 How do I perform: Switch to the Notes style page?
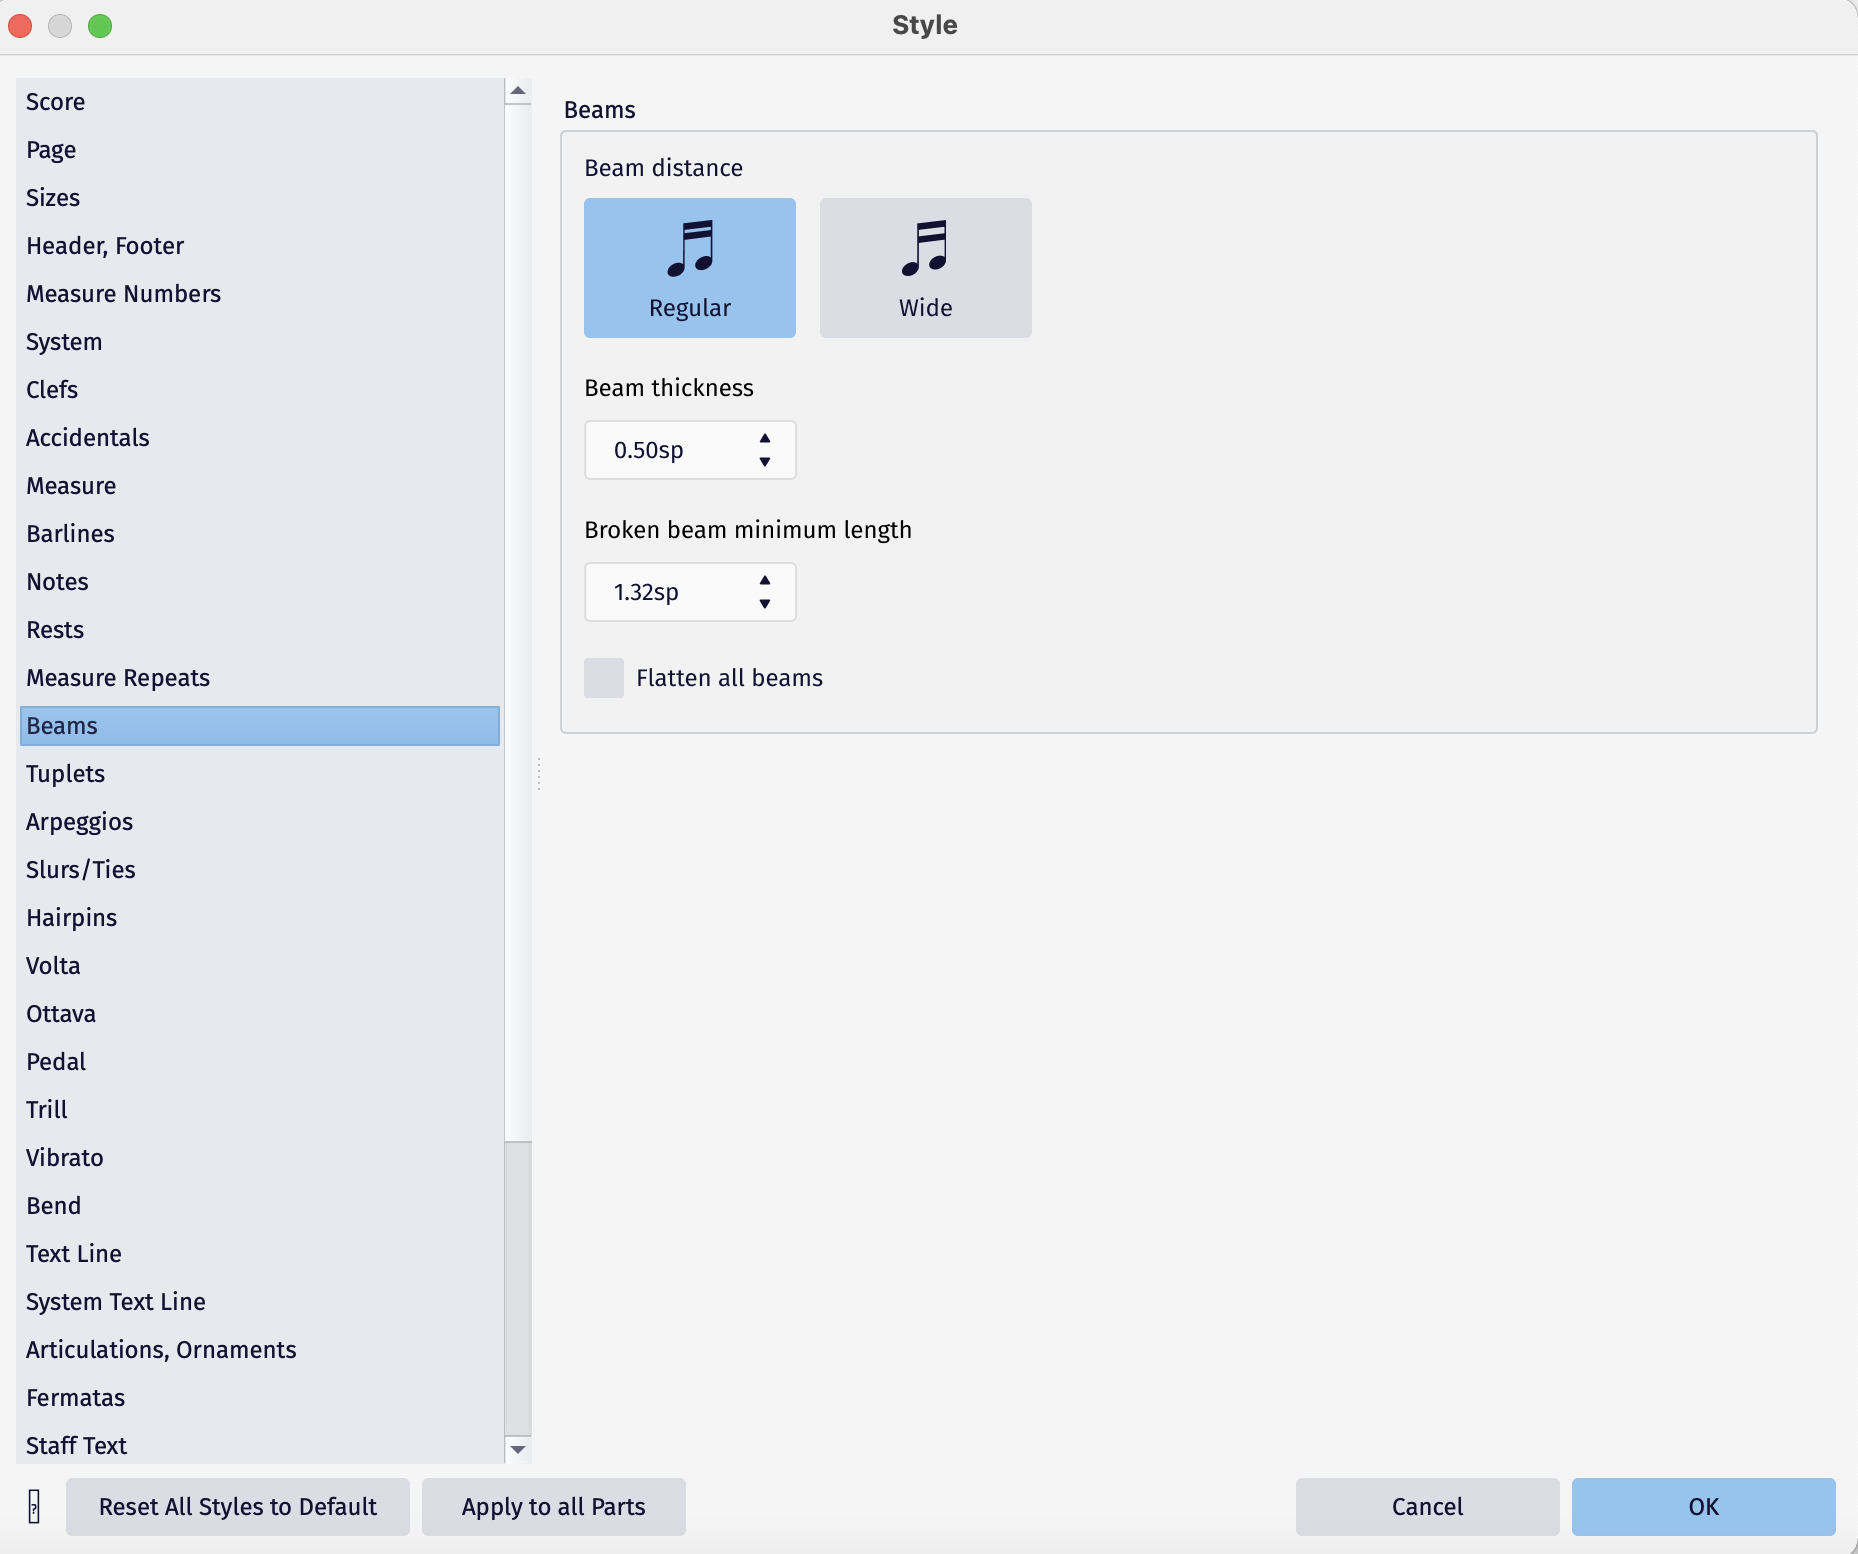click(57, 581)
